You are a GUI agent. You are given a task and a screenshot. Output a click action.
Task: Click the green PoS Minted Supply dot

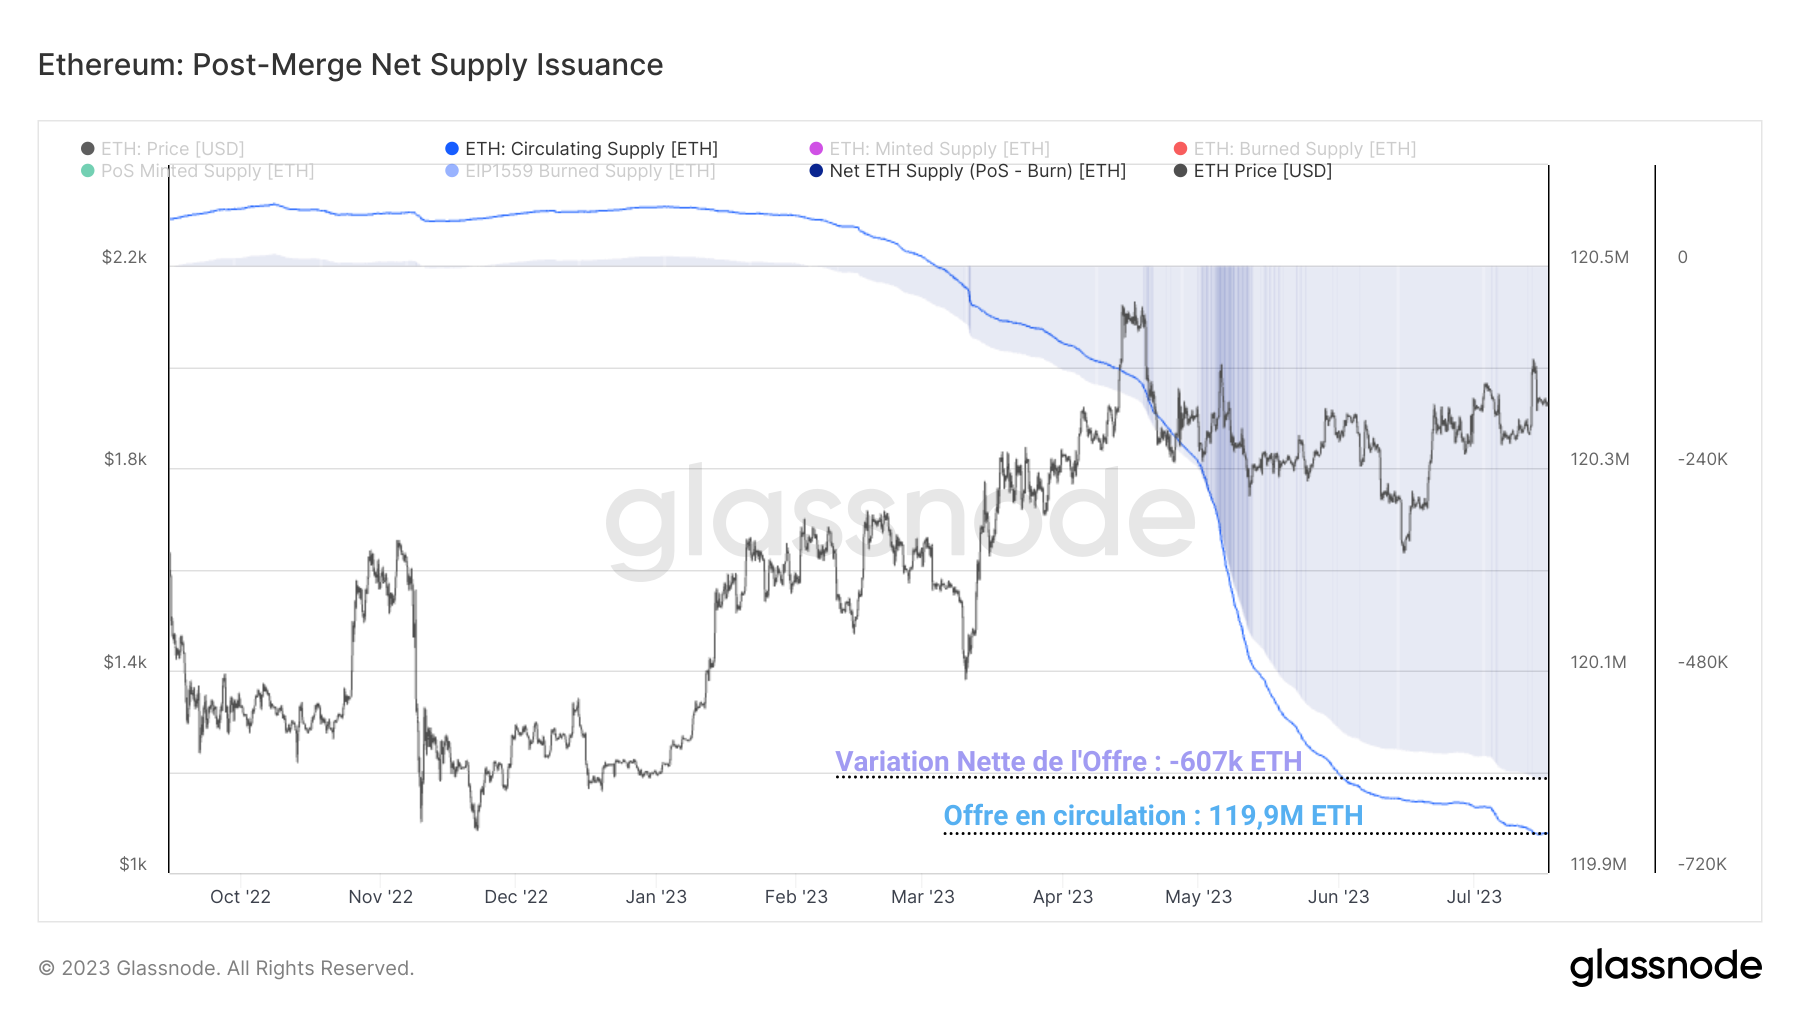tap(88, 171)
